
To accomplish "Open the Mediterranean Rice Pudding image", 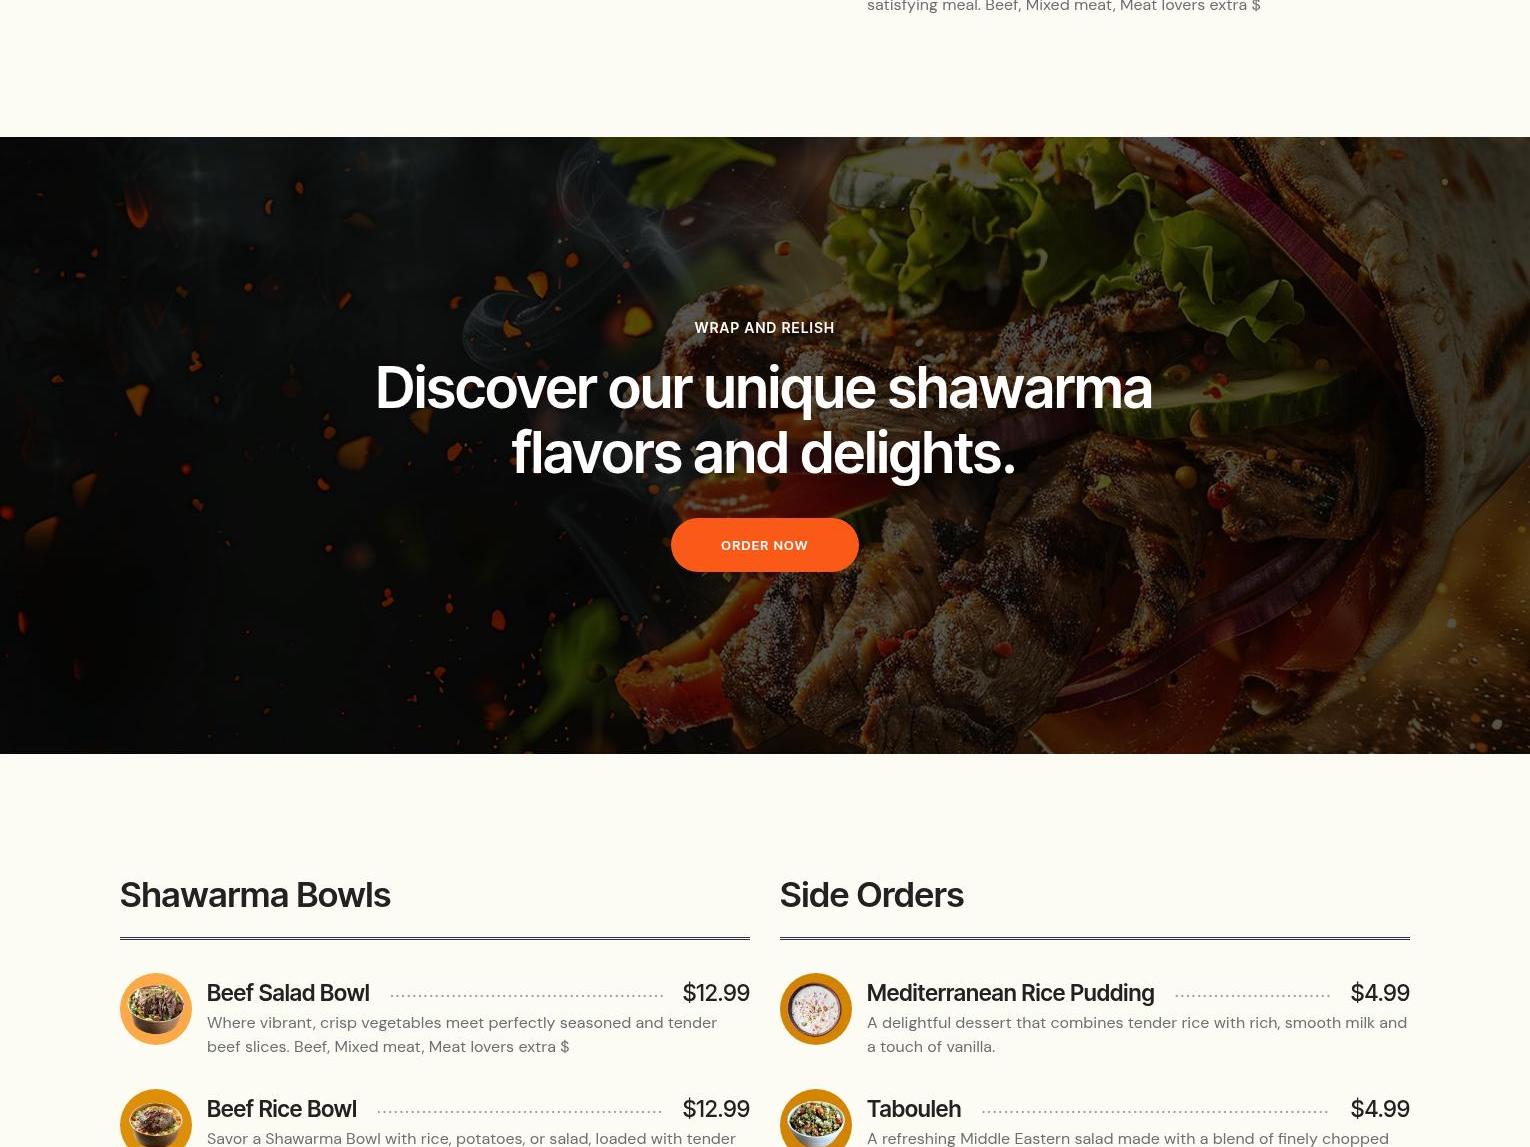I will point(816,1009).
